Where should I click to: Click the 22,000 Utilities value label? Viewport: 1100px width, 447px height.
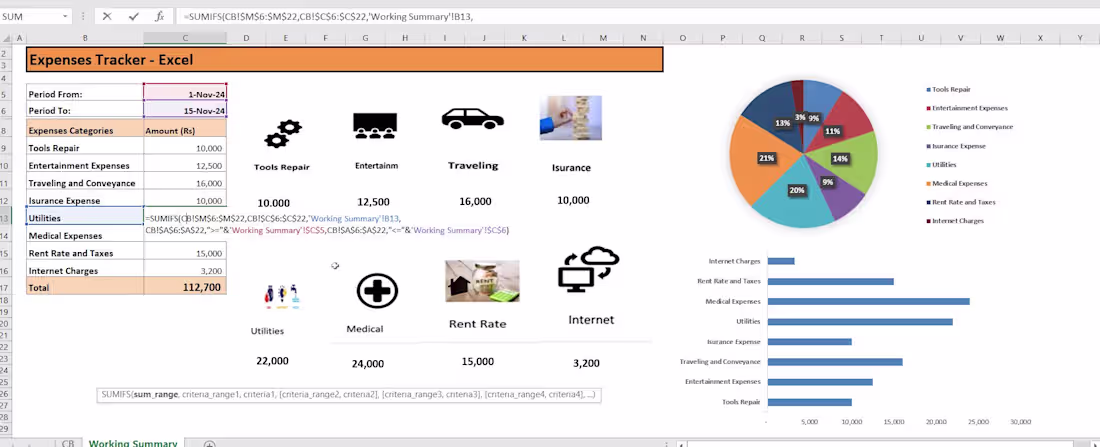coord(272,361)
